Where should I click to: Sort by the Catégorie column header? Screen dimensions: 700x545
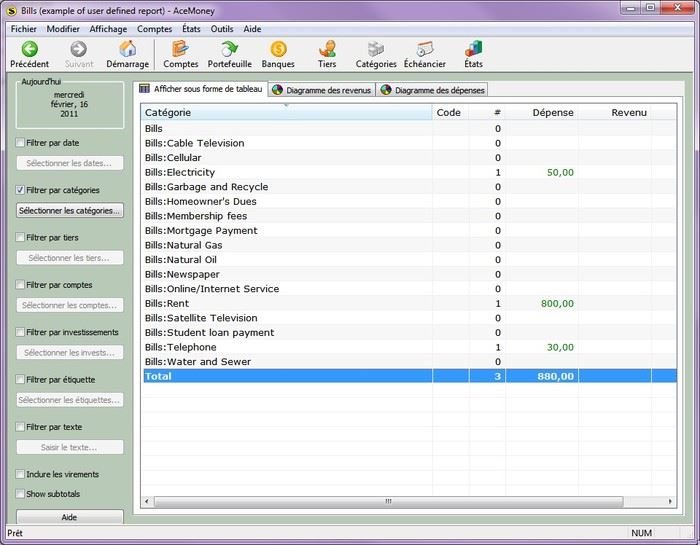coord(287,112)
